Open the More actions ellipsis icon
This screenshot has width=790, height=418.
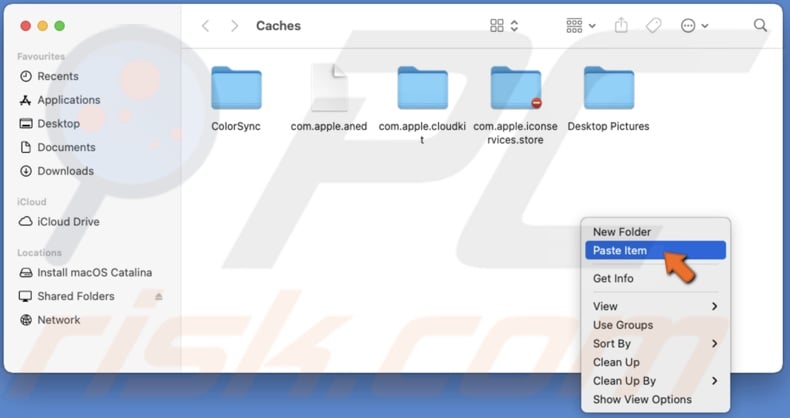pyautogui.click(x=688, y=26)
